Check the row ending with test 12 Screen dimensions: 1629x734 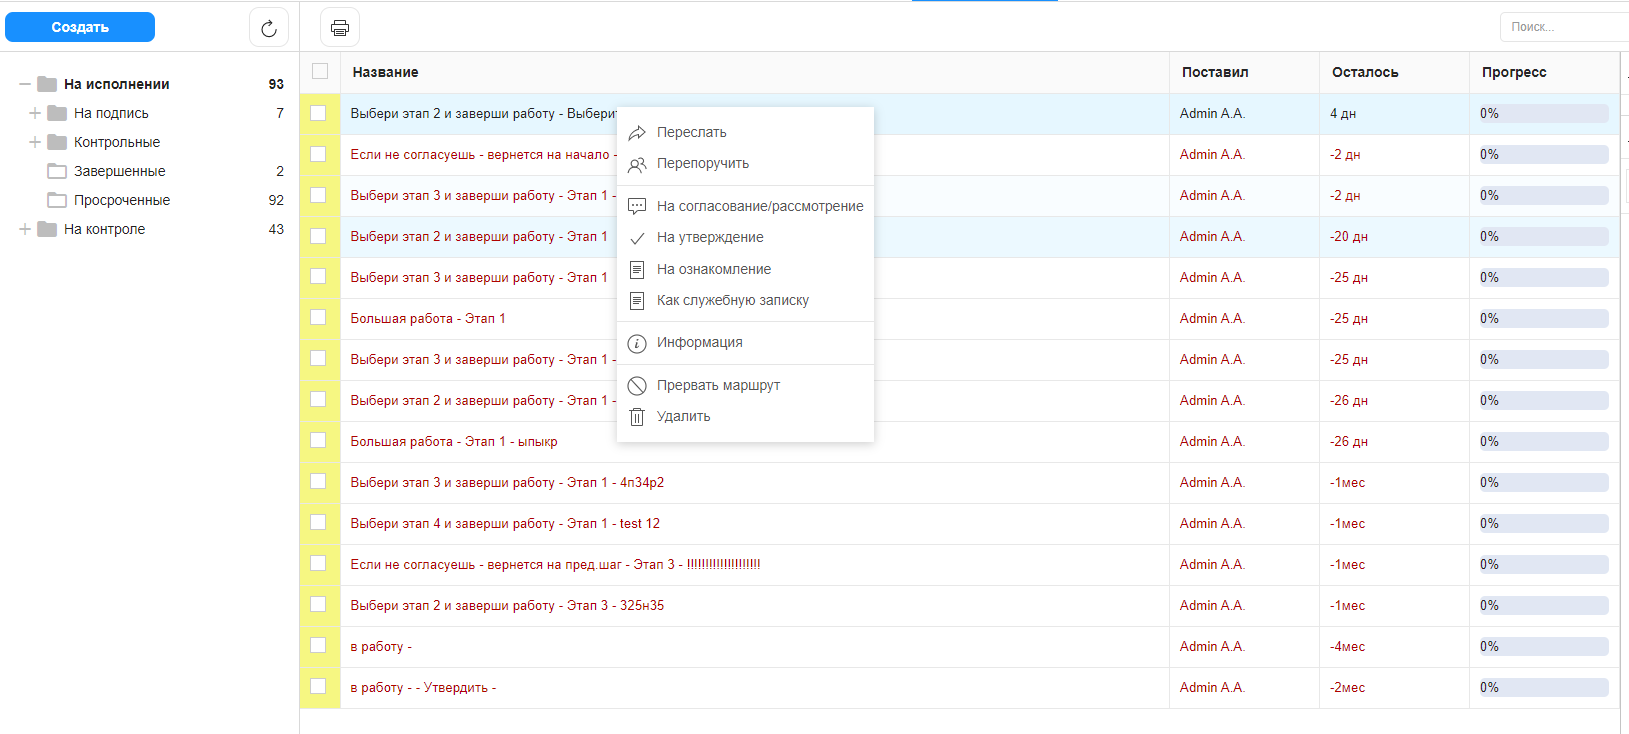tap(318, 522)
